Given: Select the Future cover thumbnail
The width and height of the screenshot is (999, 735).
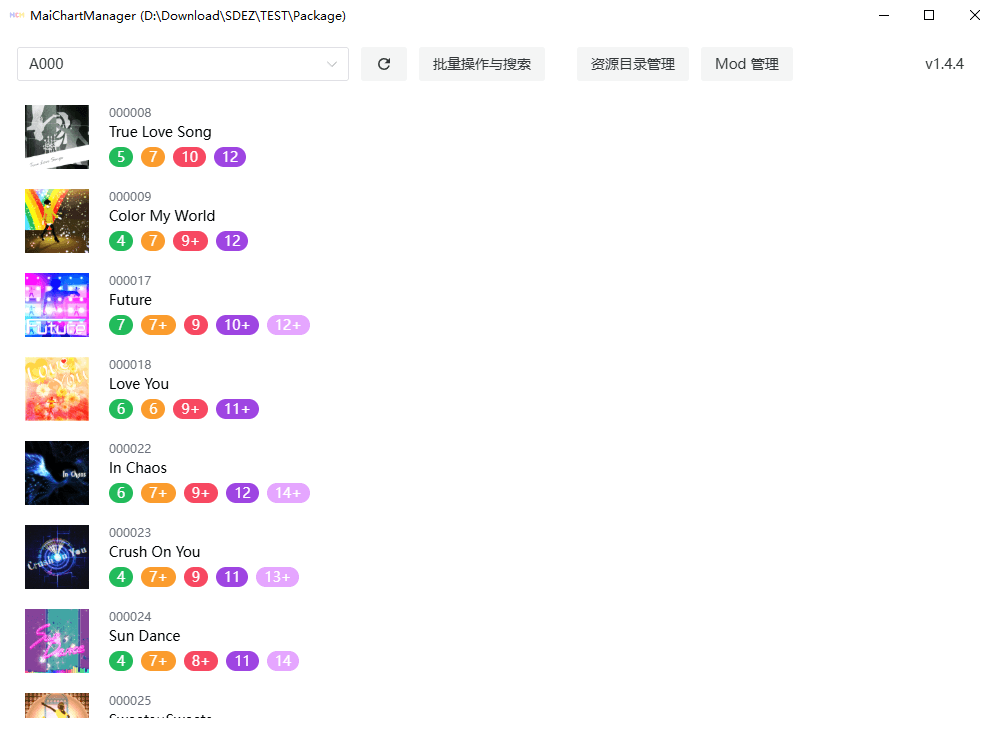Looking at the screenshot, I should point(57,305).
